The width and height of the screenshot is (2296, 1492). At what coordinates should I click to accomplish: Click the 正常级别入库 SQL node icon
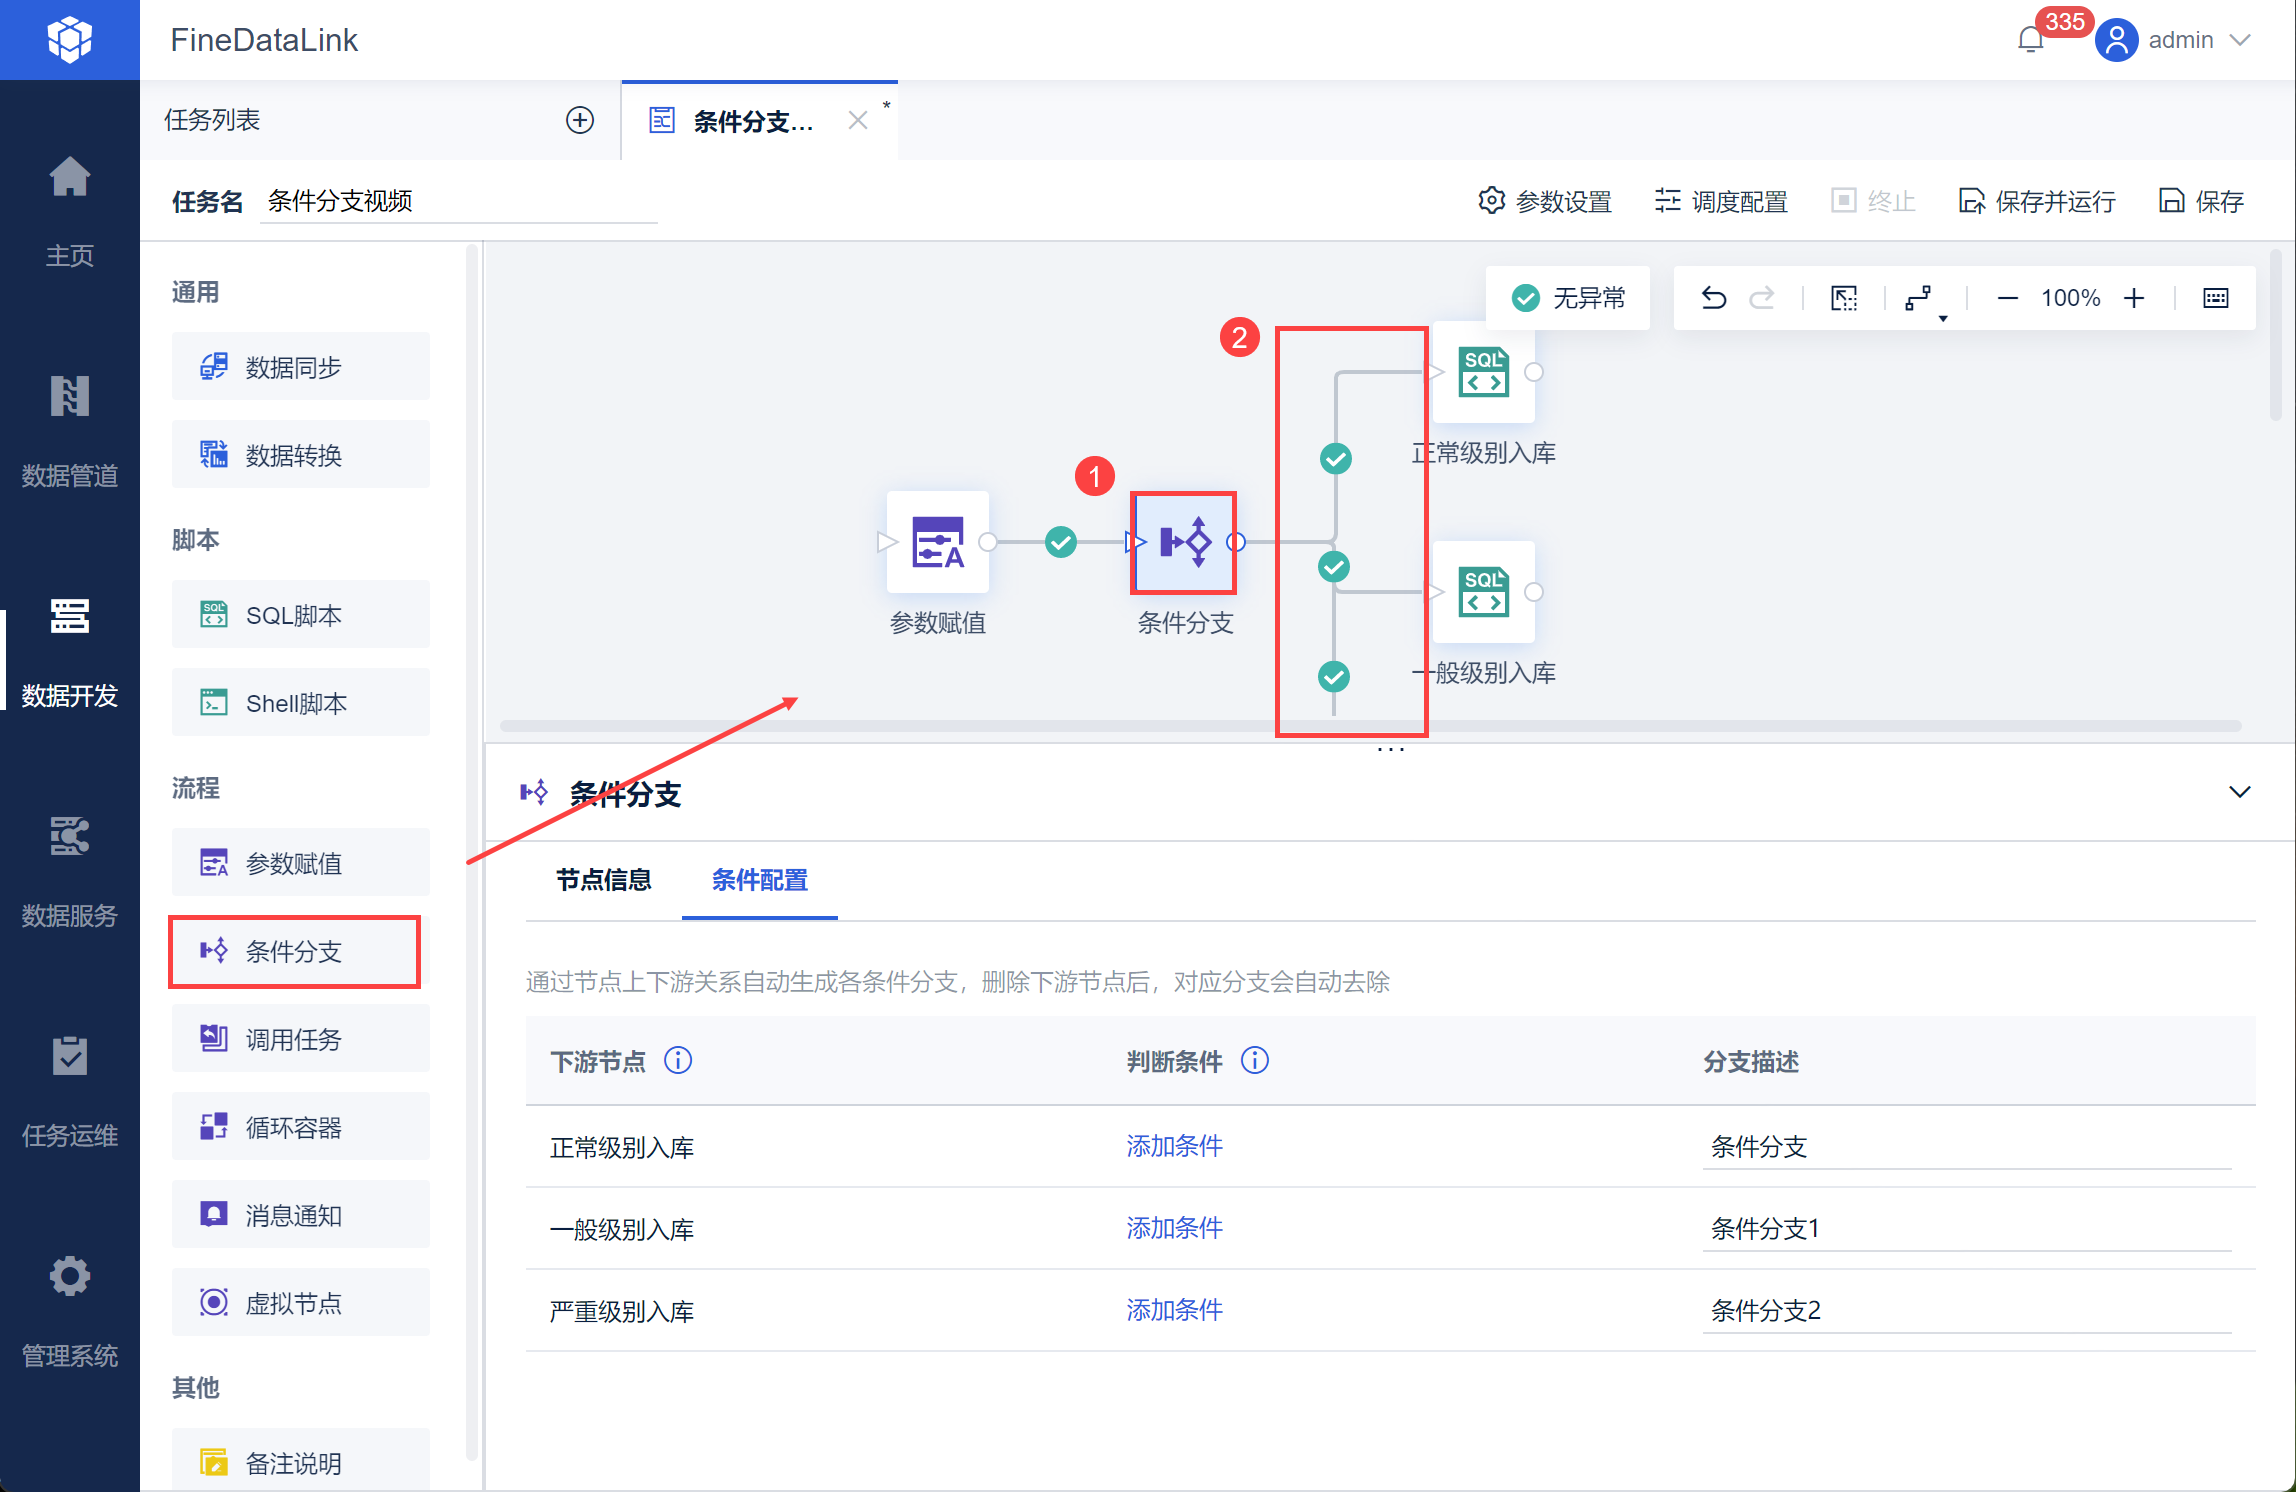tap(1483, 373)
